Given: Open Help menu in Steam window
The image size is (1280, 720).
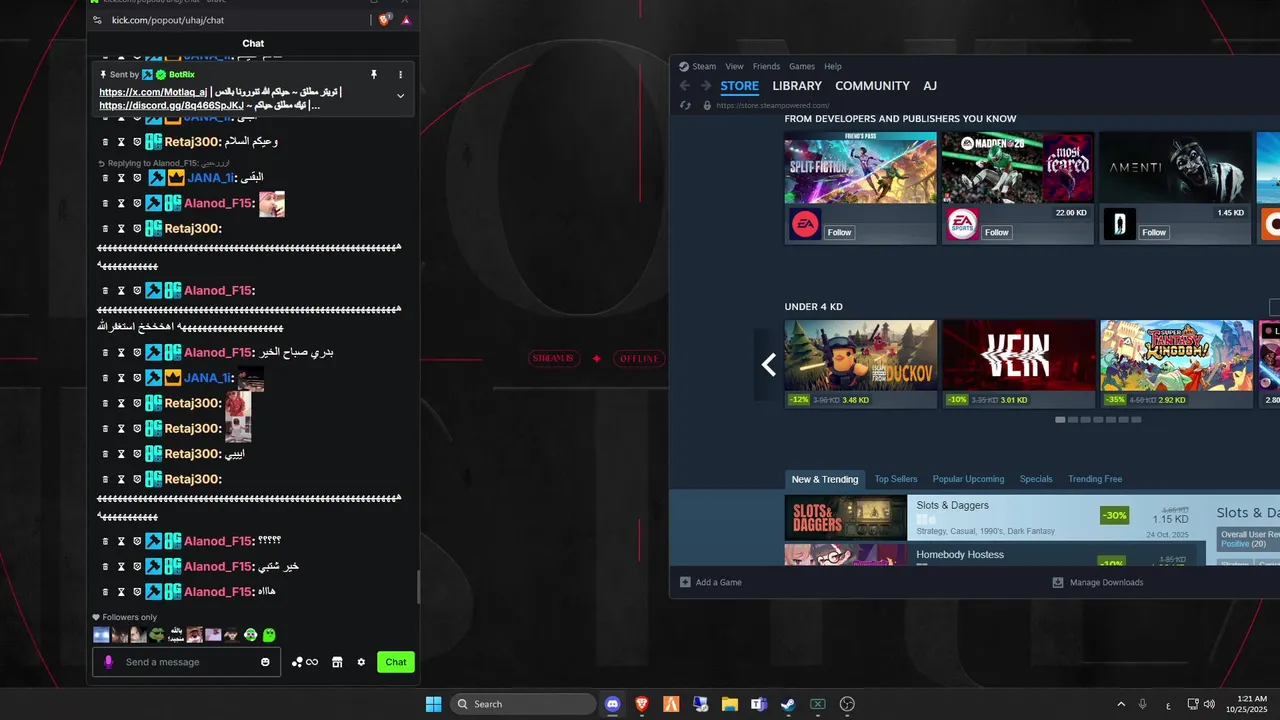Looking at the screenshot, I should pos(833,67).
